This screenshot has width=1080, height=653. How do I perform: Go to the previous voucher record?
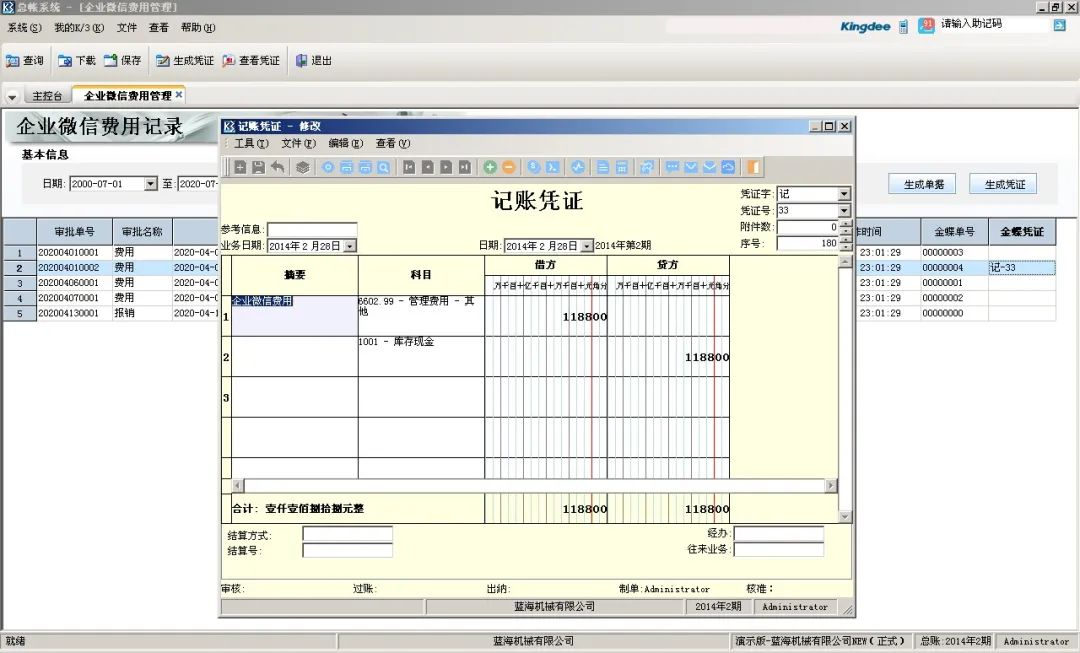428,167
